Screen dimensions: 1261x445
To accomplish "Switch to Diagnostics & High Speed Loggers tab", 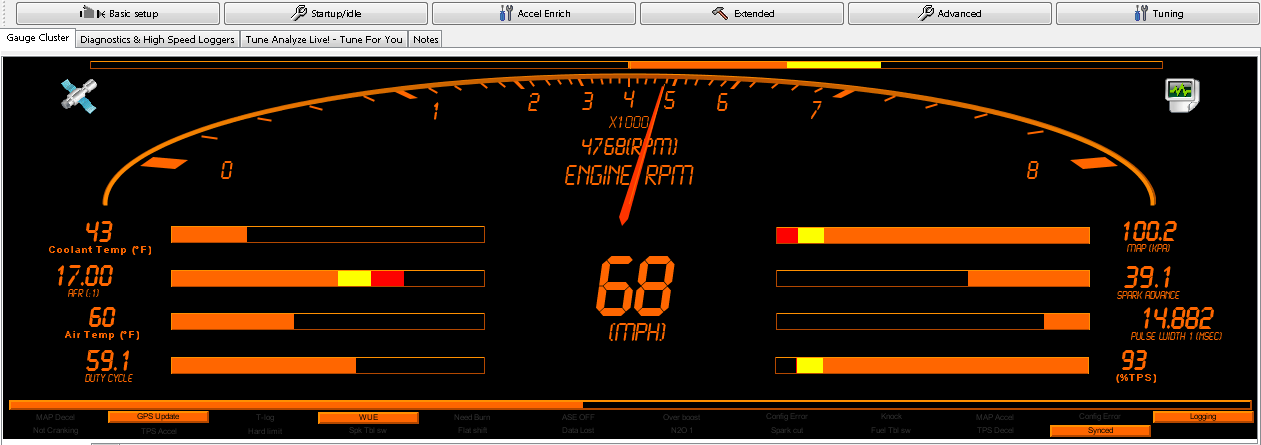I will pos(157,39).
